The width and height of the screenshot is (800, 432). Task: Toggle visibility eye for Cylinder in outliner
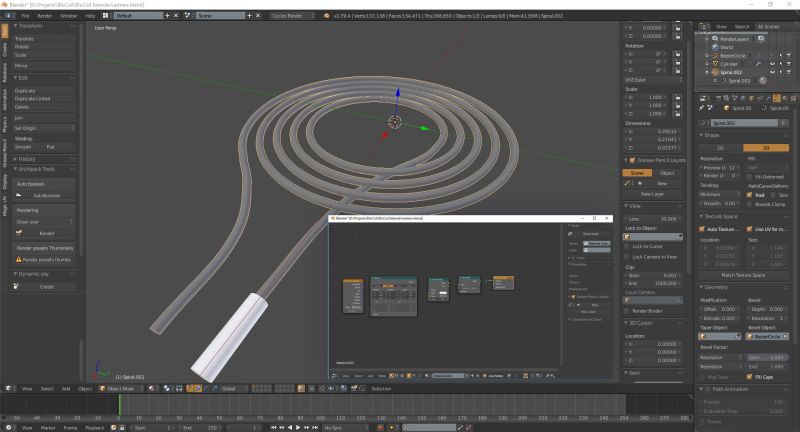click(x=772, y=64)
